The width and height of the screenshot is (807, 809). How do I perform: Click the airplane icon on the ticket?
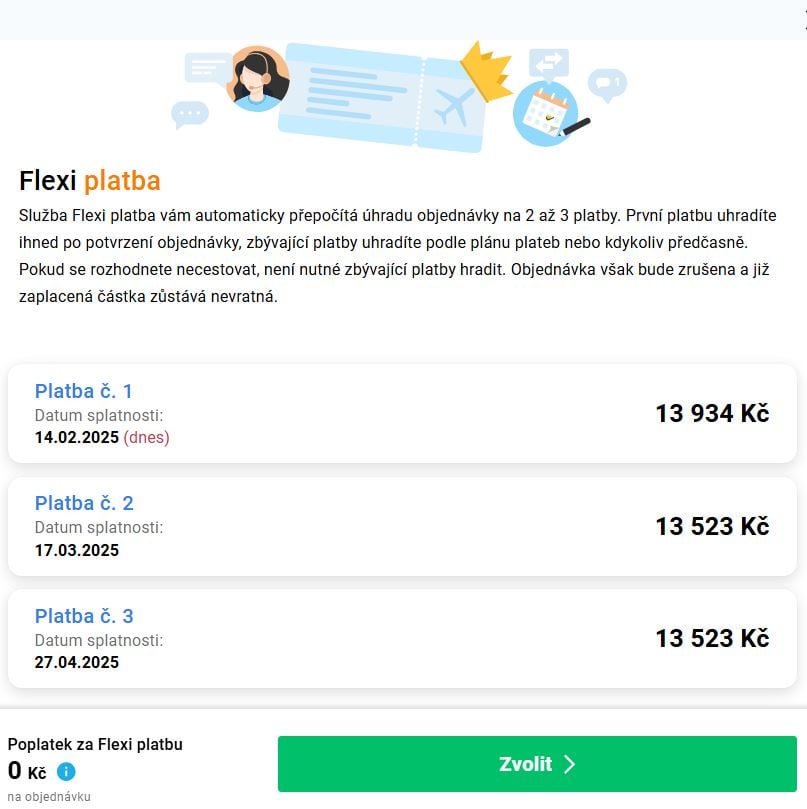click(x=455, y=106)
